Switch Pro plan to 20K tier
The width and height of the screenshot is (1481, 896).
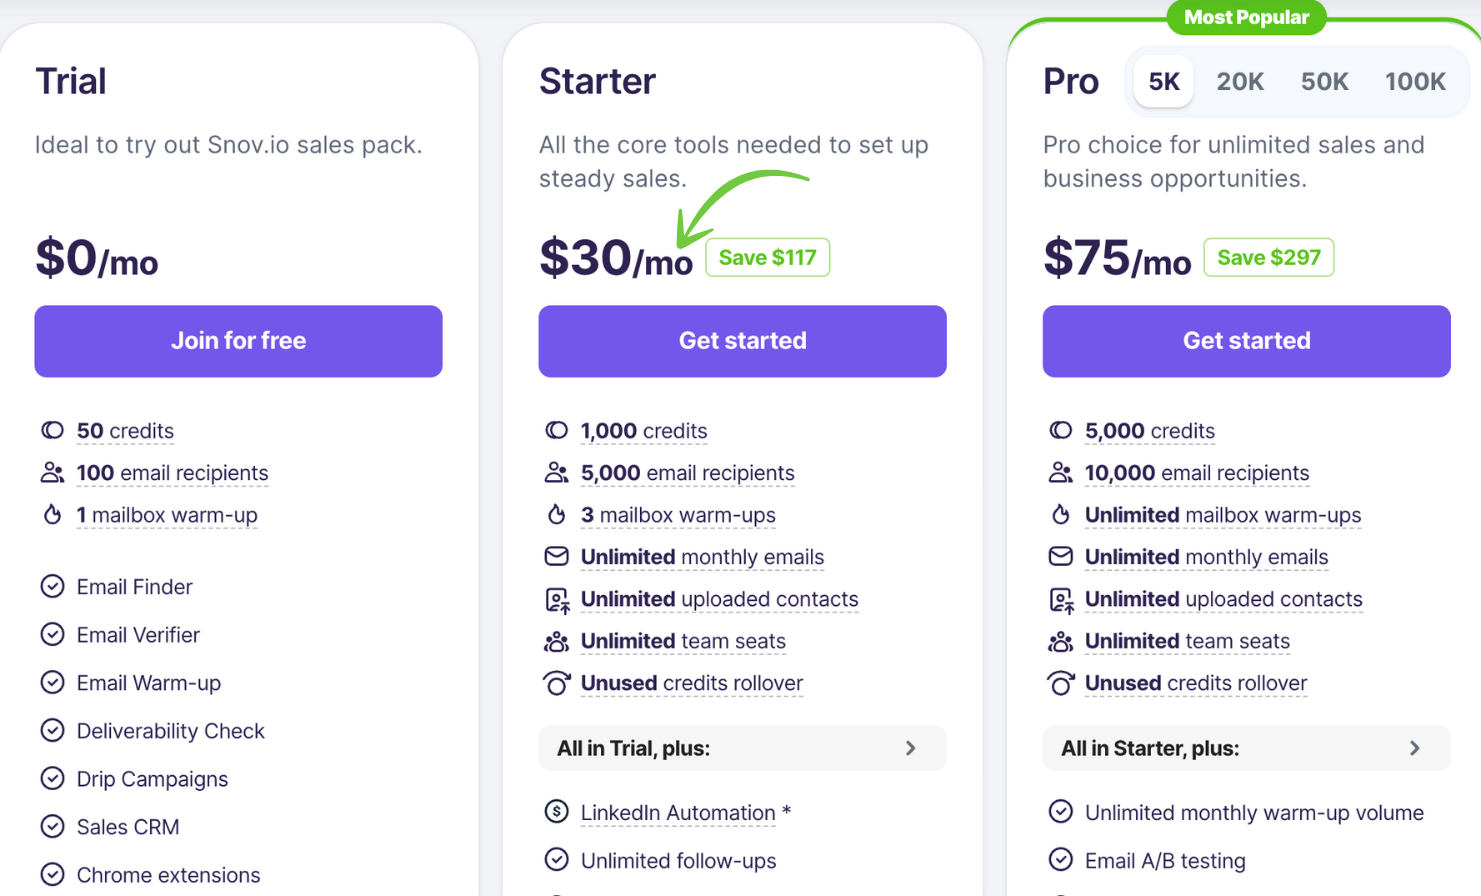(1240, 82)
